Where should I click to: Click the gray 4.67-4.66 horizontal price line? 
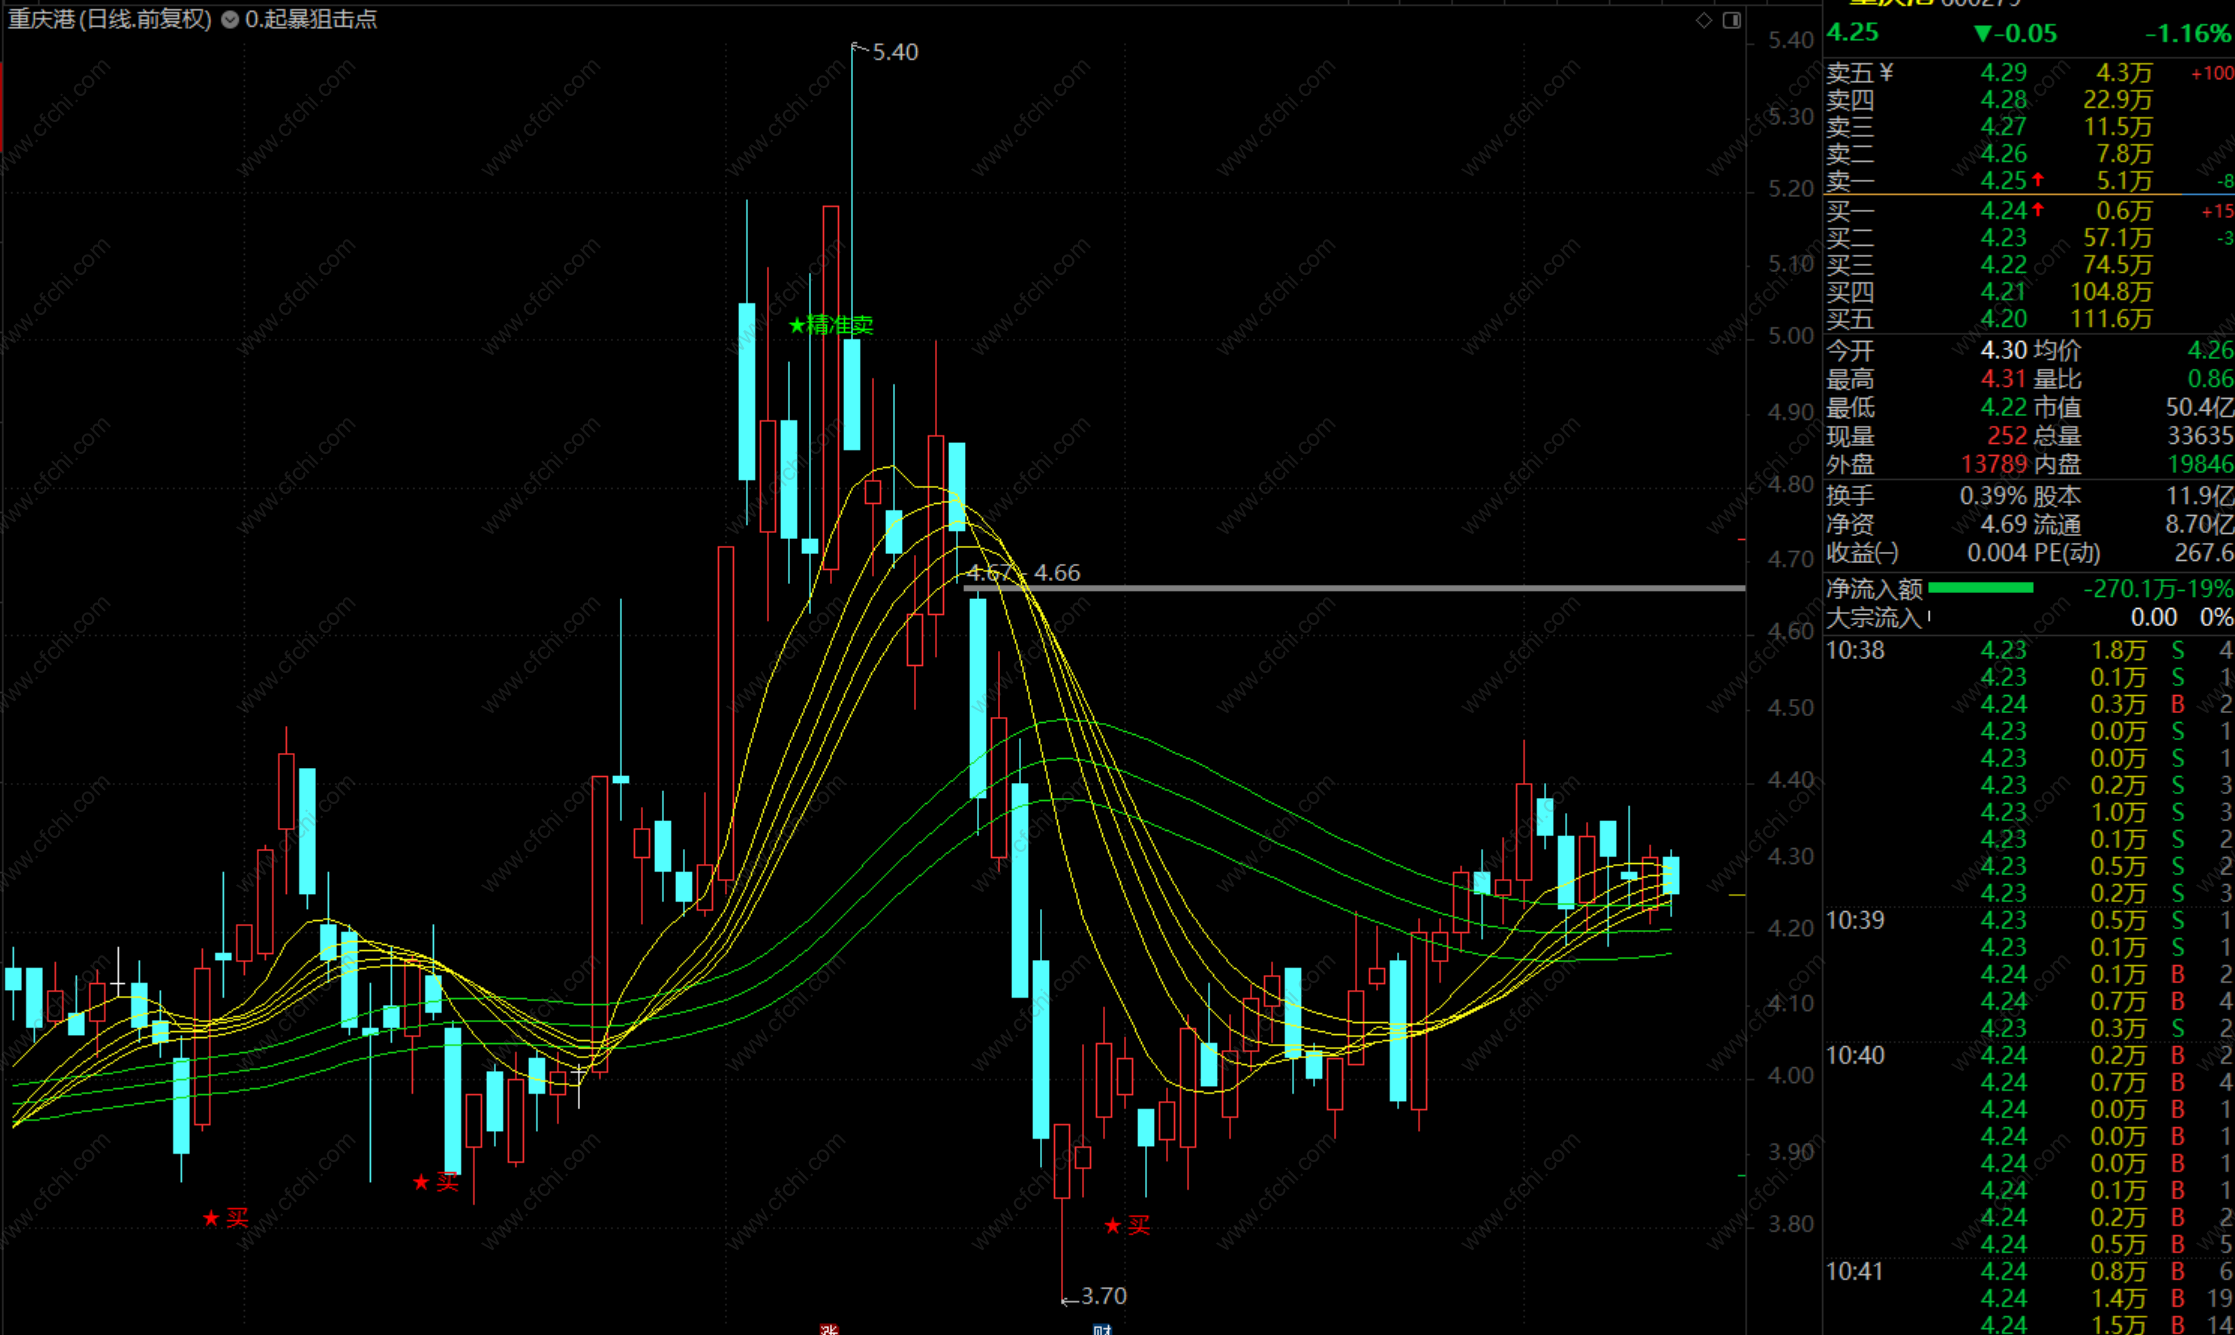click(1400, 588)
